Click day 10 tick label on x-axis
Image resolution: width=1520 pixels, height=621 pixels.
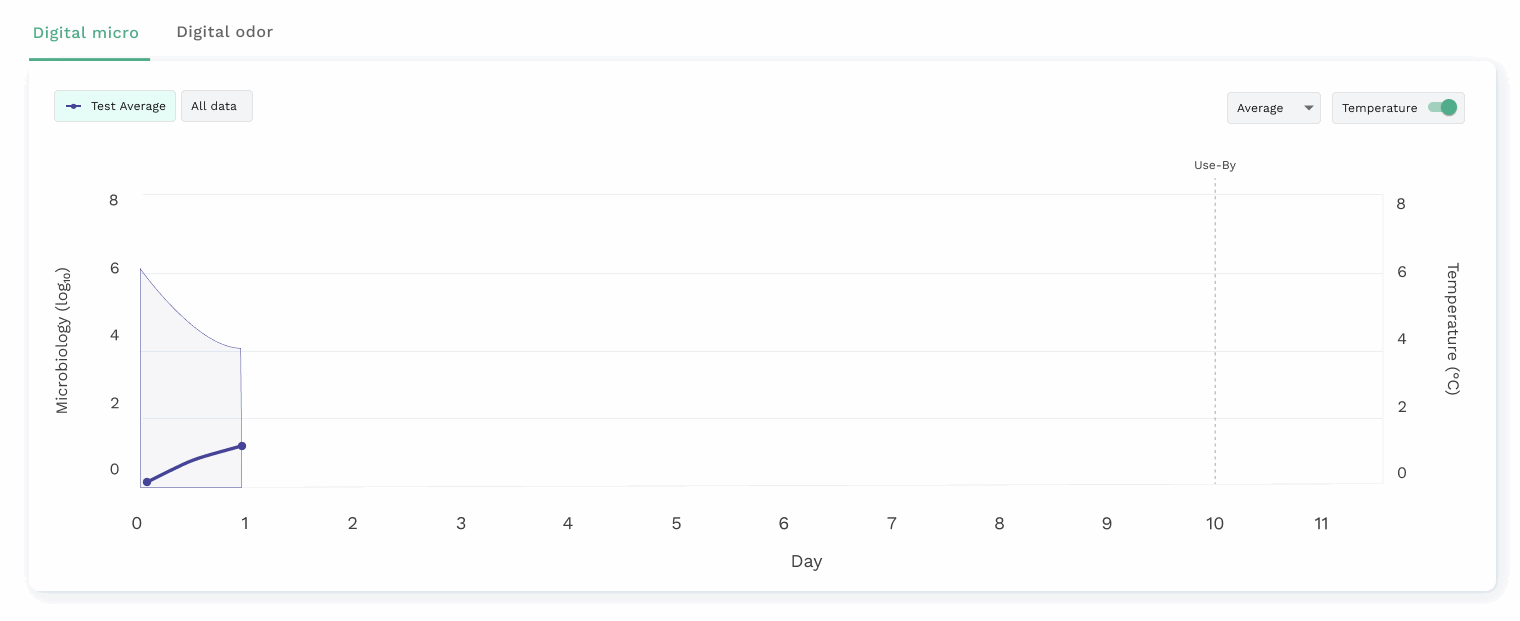coord(1214,523)
